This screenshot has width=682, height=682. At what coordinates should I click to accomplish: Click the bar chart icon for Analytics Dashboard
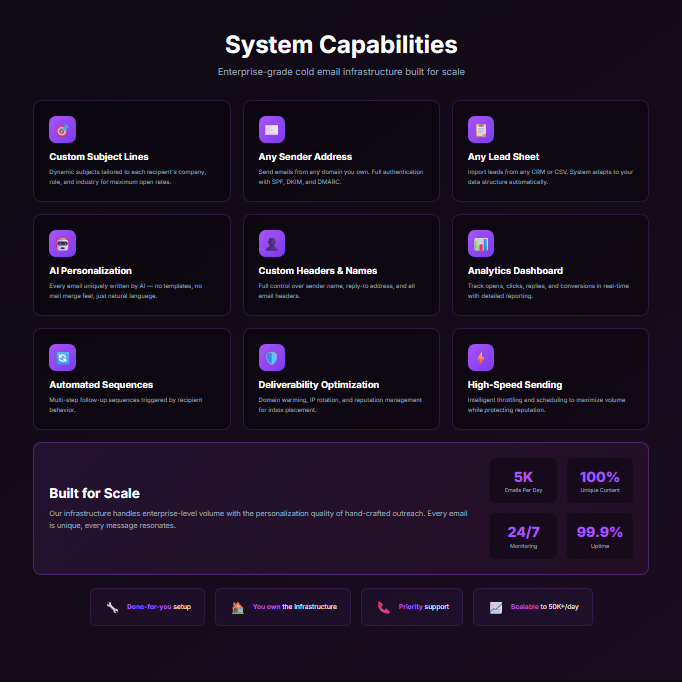point(481,243)
